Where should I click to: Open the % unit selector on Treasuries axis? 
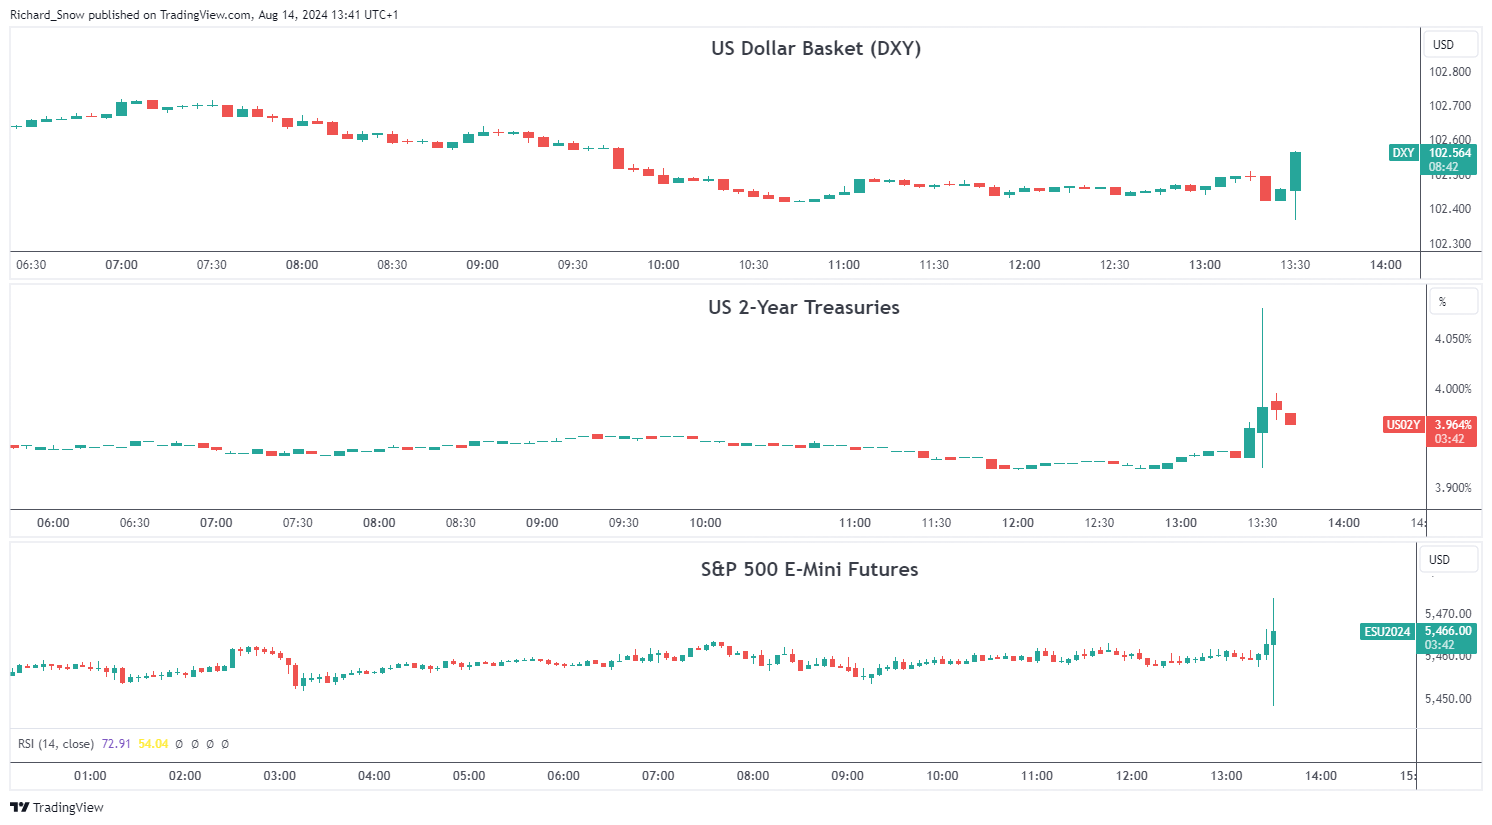[1452, 301]
